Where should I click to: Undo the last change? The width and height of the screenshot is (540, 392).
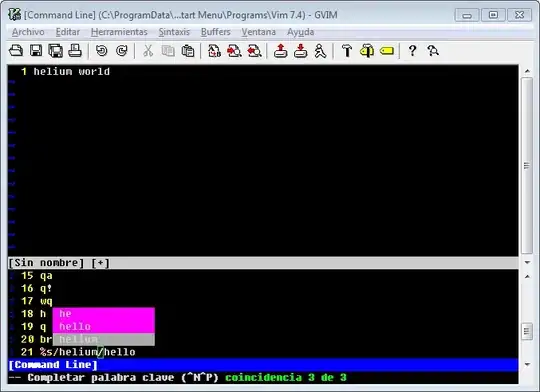tap(102, 51)
